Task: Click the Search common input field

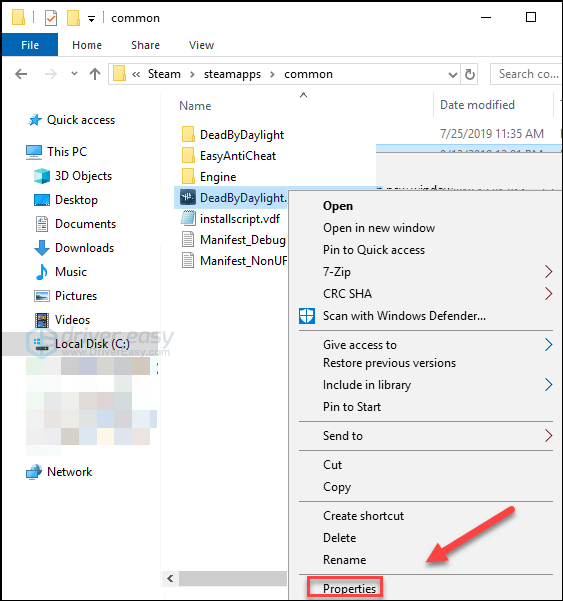Action: point(527,74)
